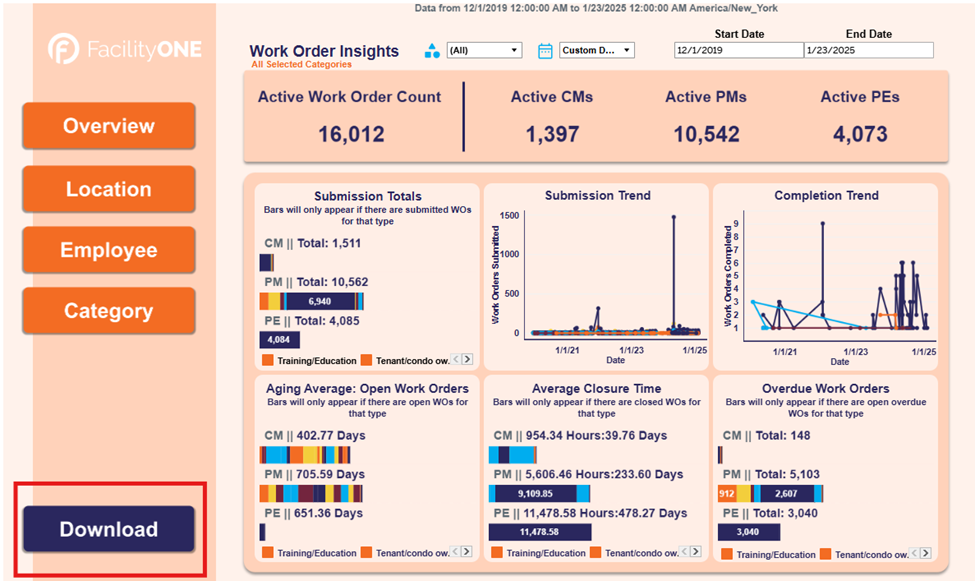Click Tenant/condo swatch in Submission Totals legend
The width and height of the screenshot is (975, 581).
[x=366, y=360]
